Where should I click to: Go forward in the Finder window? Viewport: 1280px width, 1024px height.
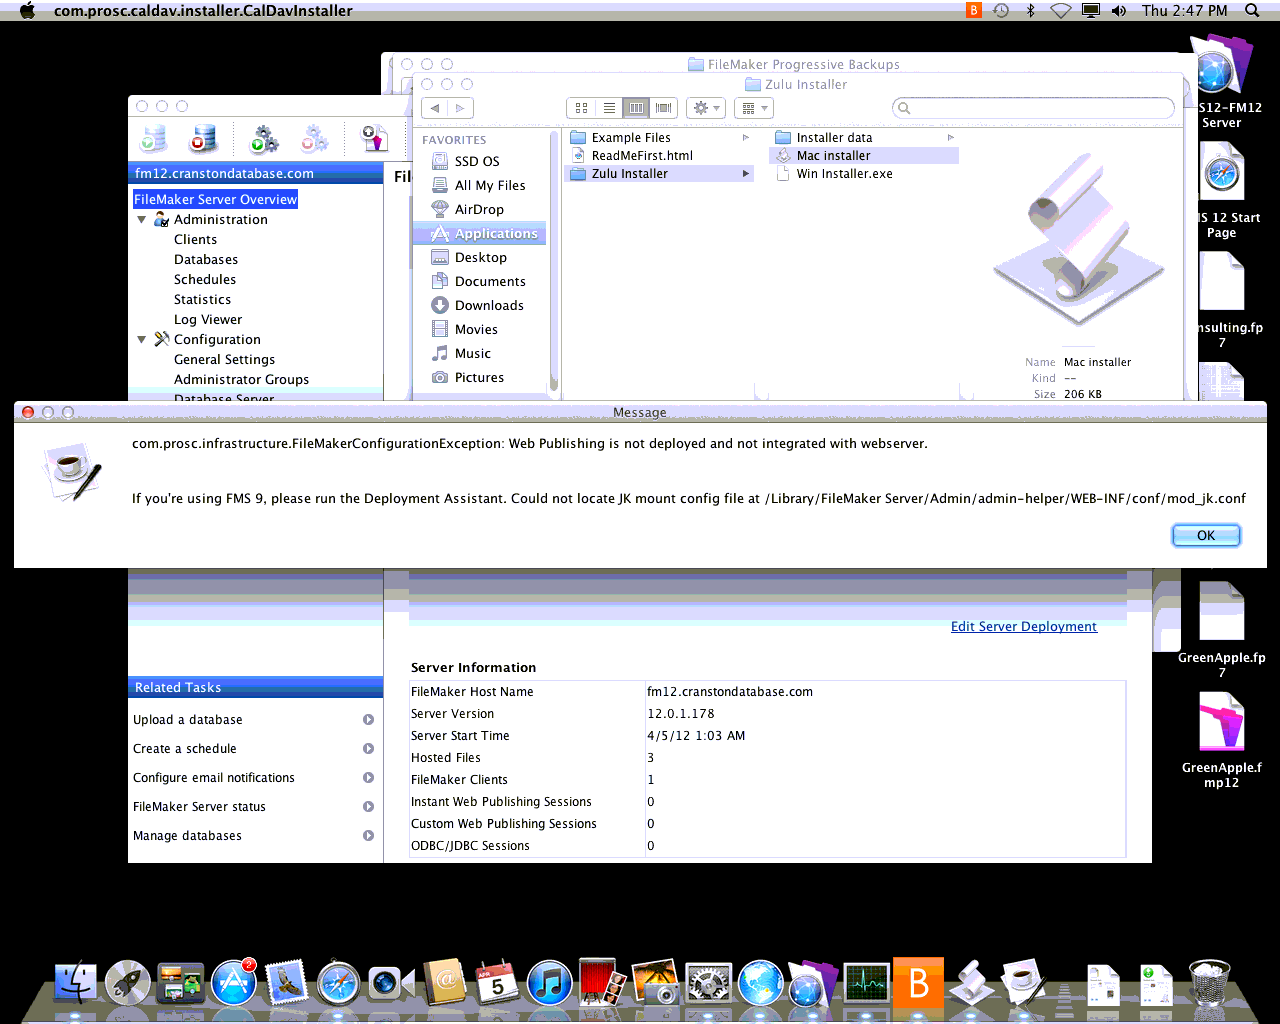click(460, 108)
